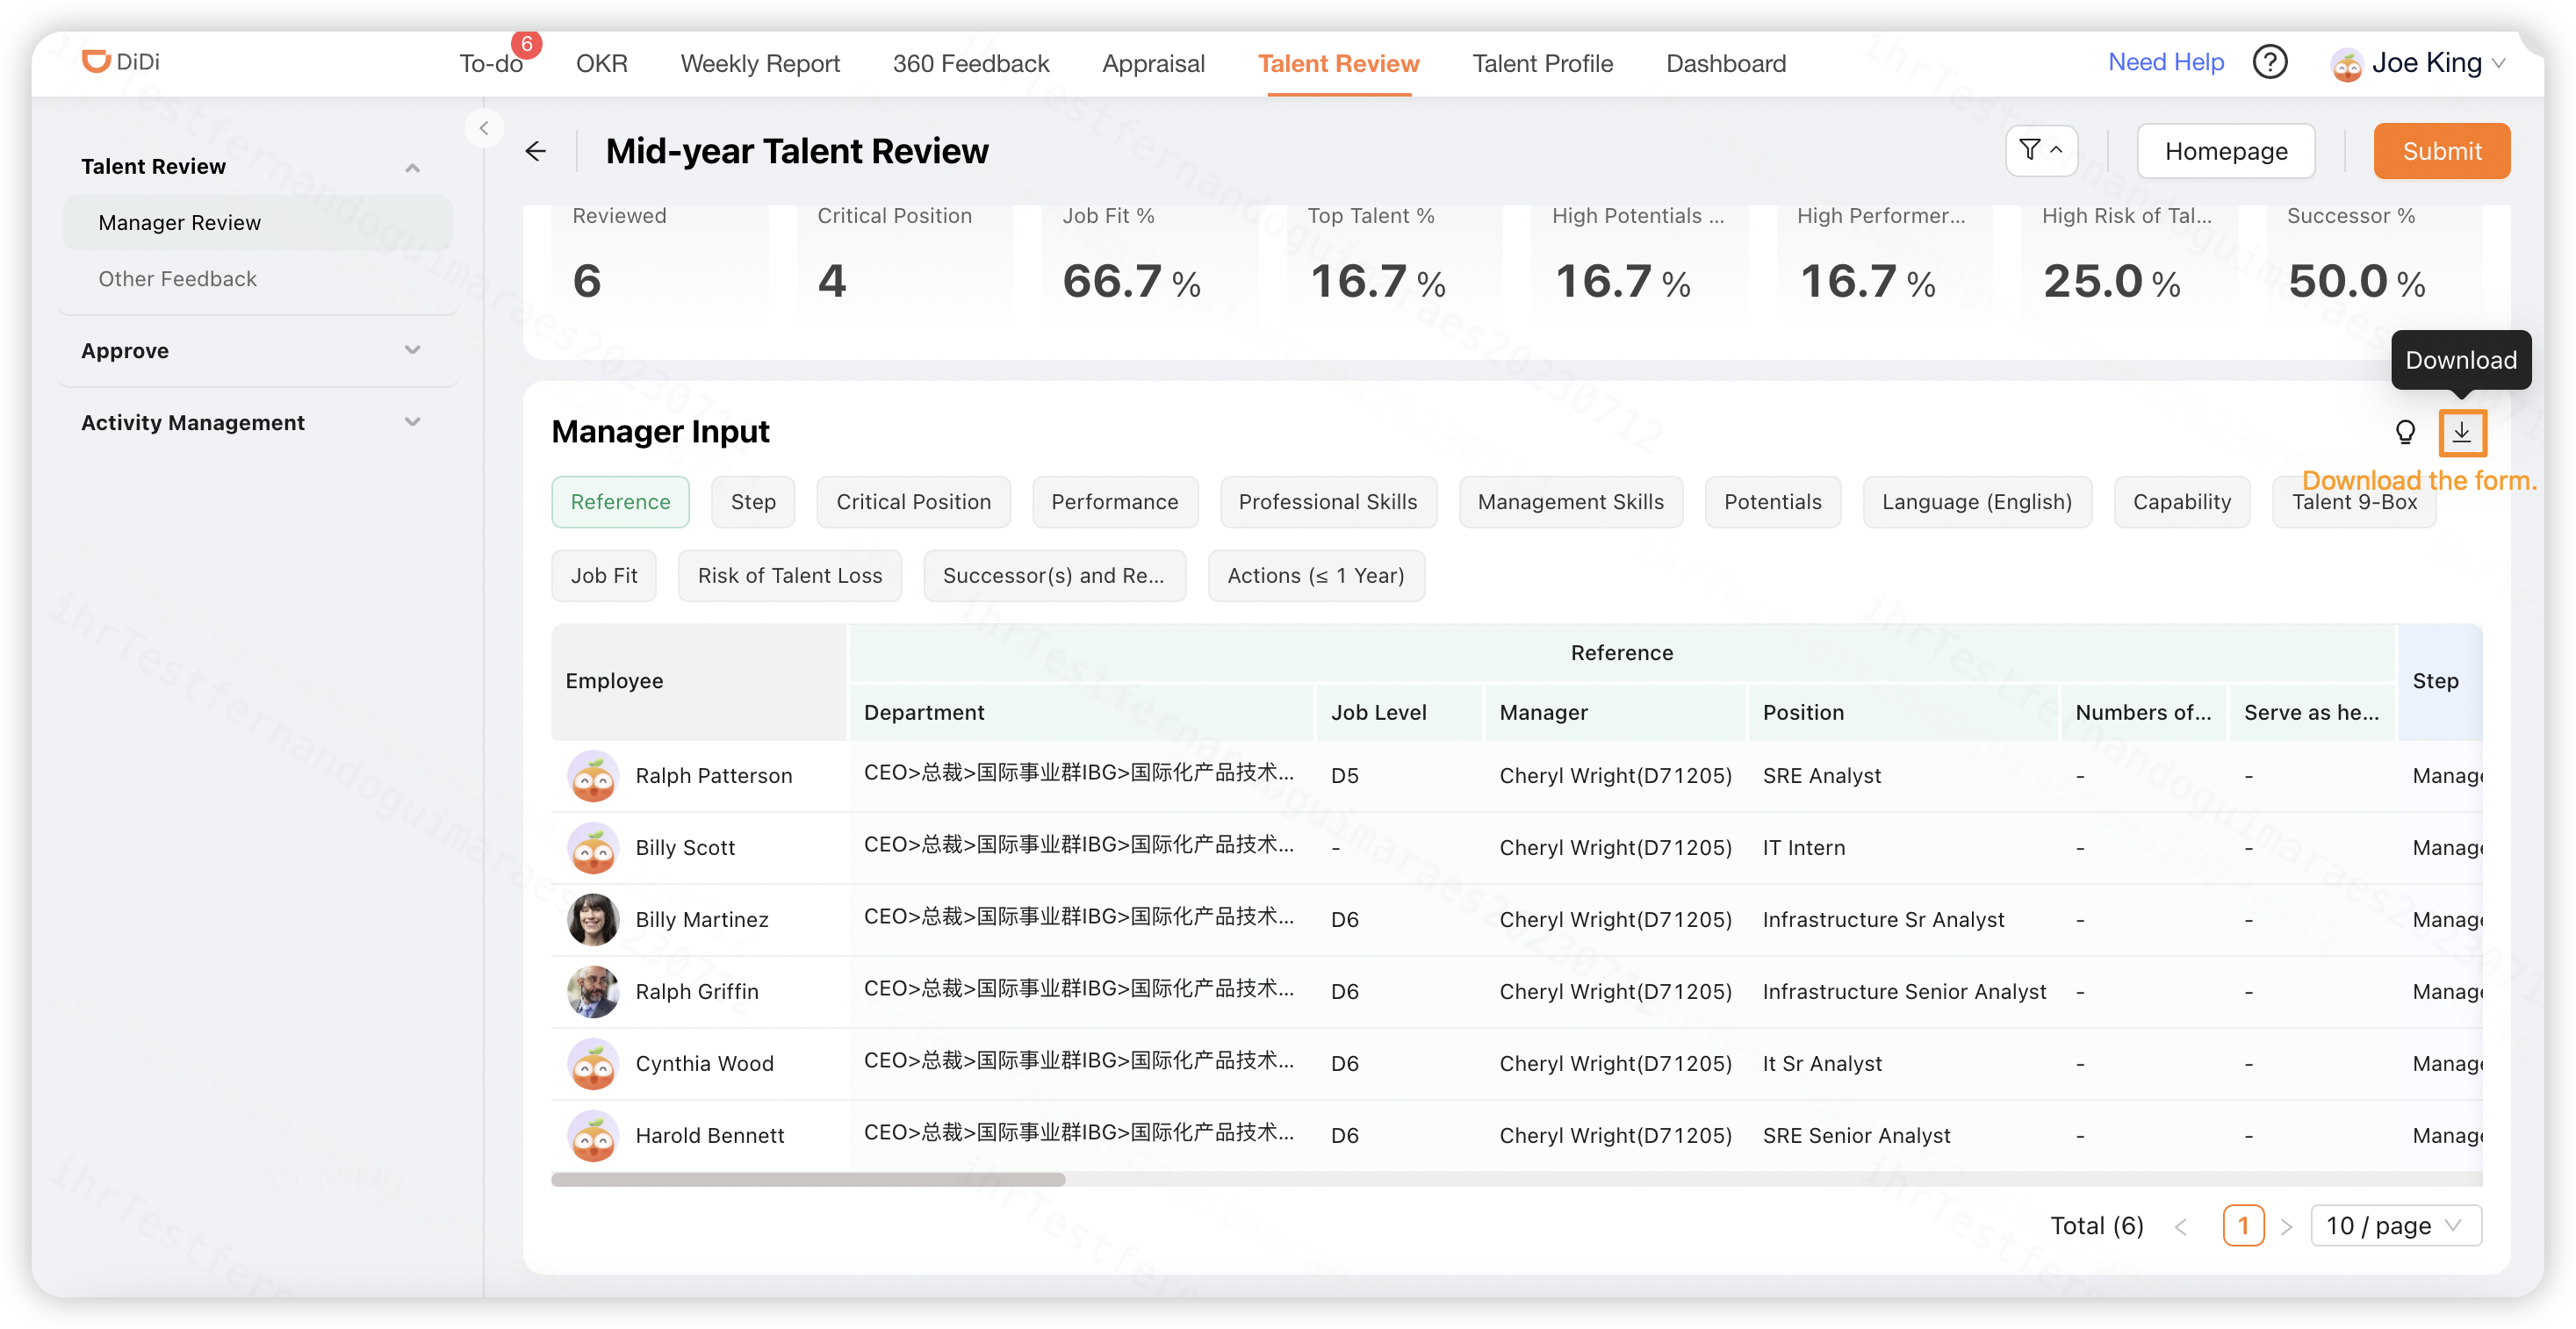Image resolution: width=2576 pixels, height=1329 pixels.
Task: Switch to the OKR tab
Action: [602, 64]
